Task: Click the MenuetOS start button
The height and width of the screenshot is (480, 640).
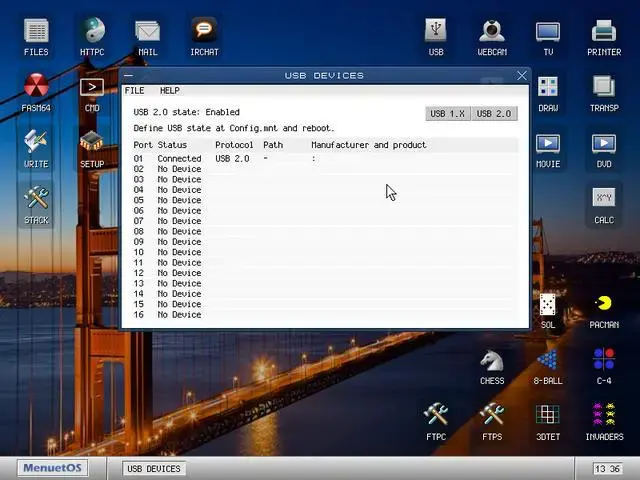Action: pyautogui.click(x=51, y=468)
